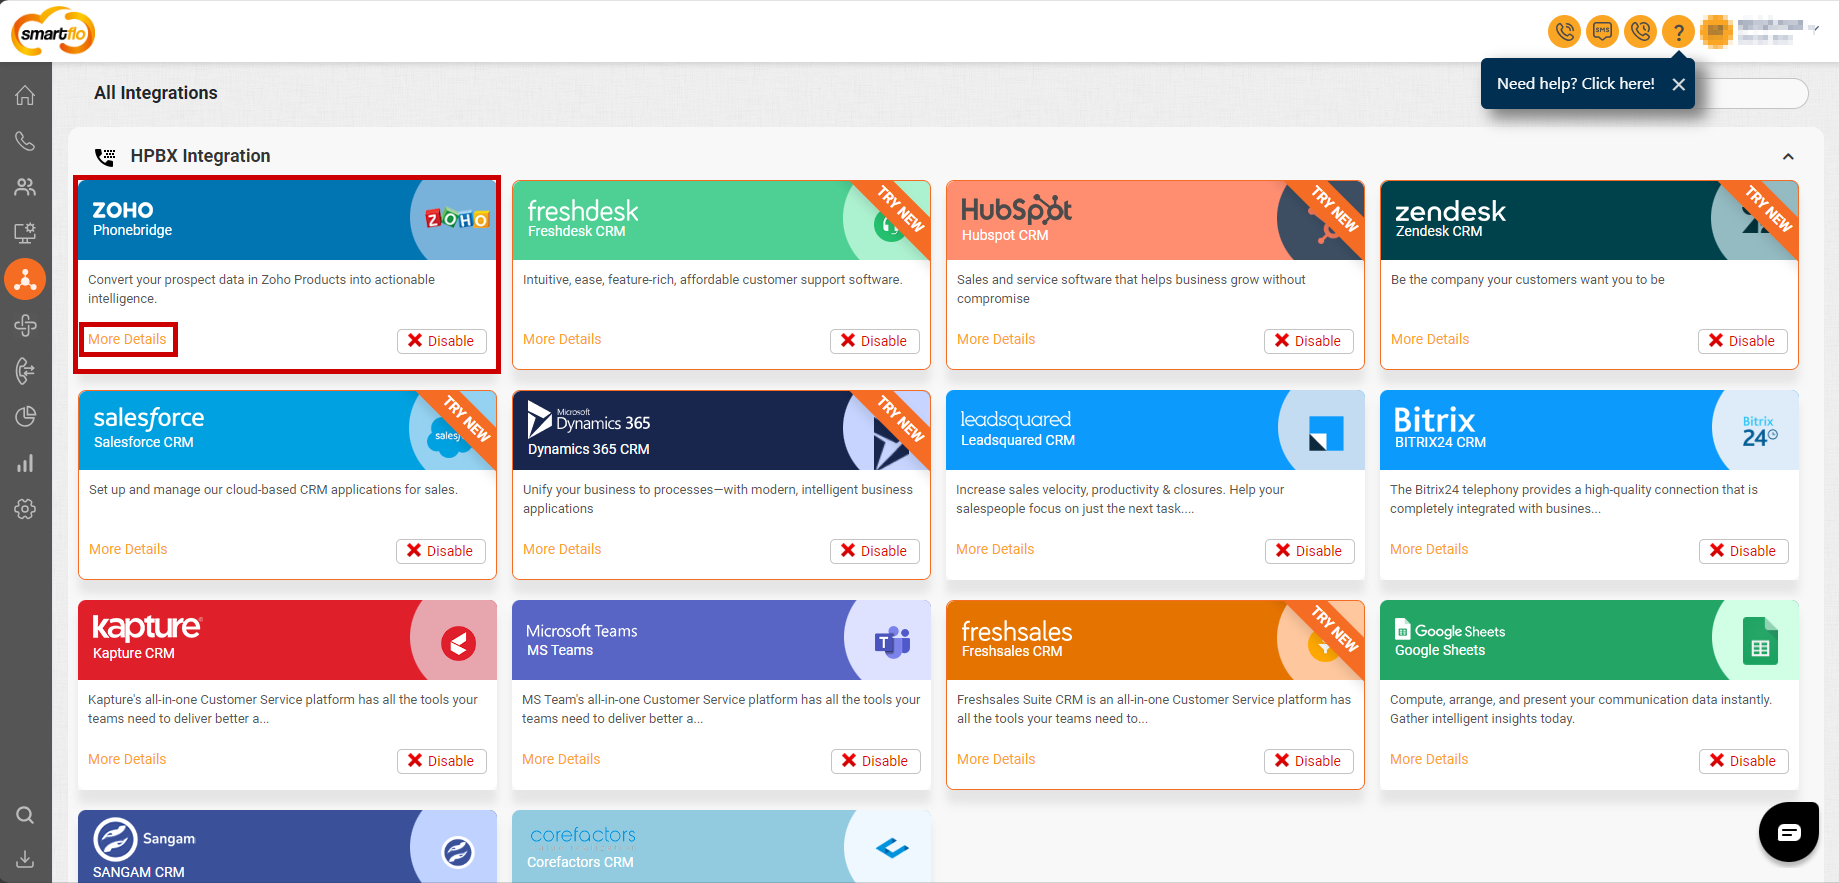Click the download sidebar icon
1839x883 pixels.
pos(25,859)
